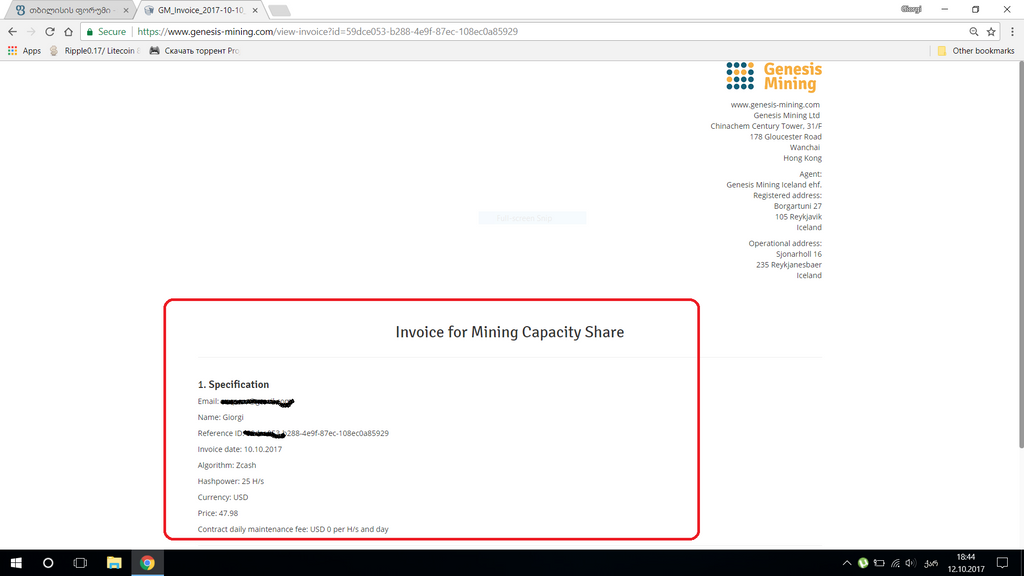Open the Ripple0.17/ Litecoin bookmark
This screenshot has width=1024, height=576.
coord(95,50)
